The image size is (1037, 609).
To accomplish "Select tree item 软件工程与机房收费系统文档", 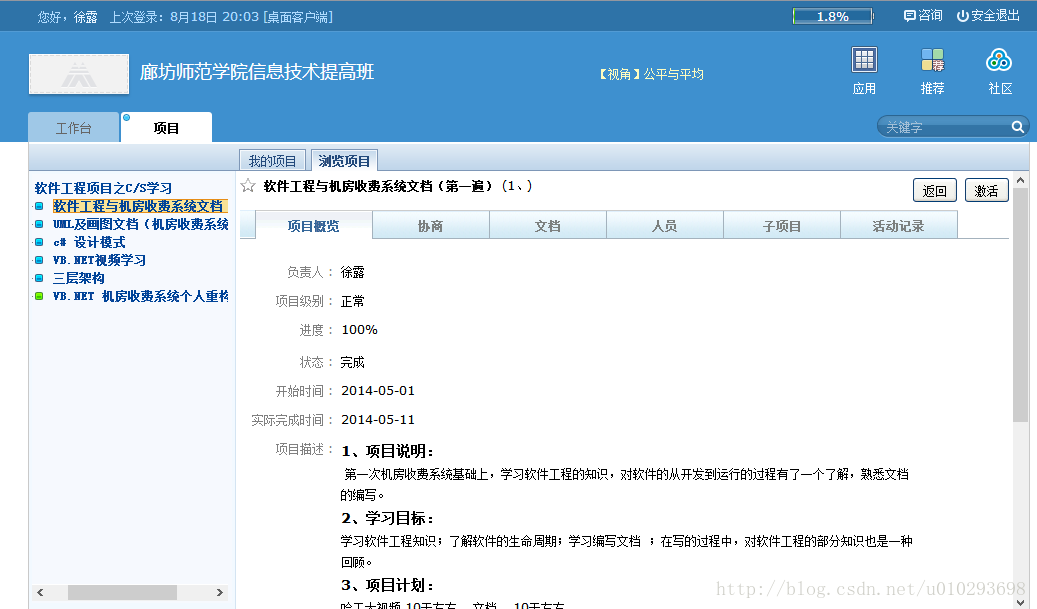I will [x=140, y=206].
